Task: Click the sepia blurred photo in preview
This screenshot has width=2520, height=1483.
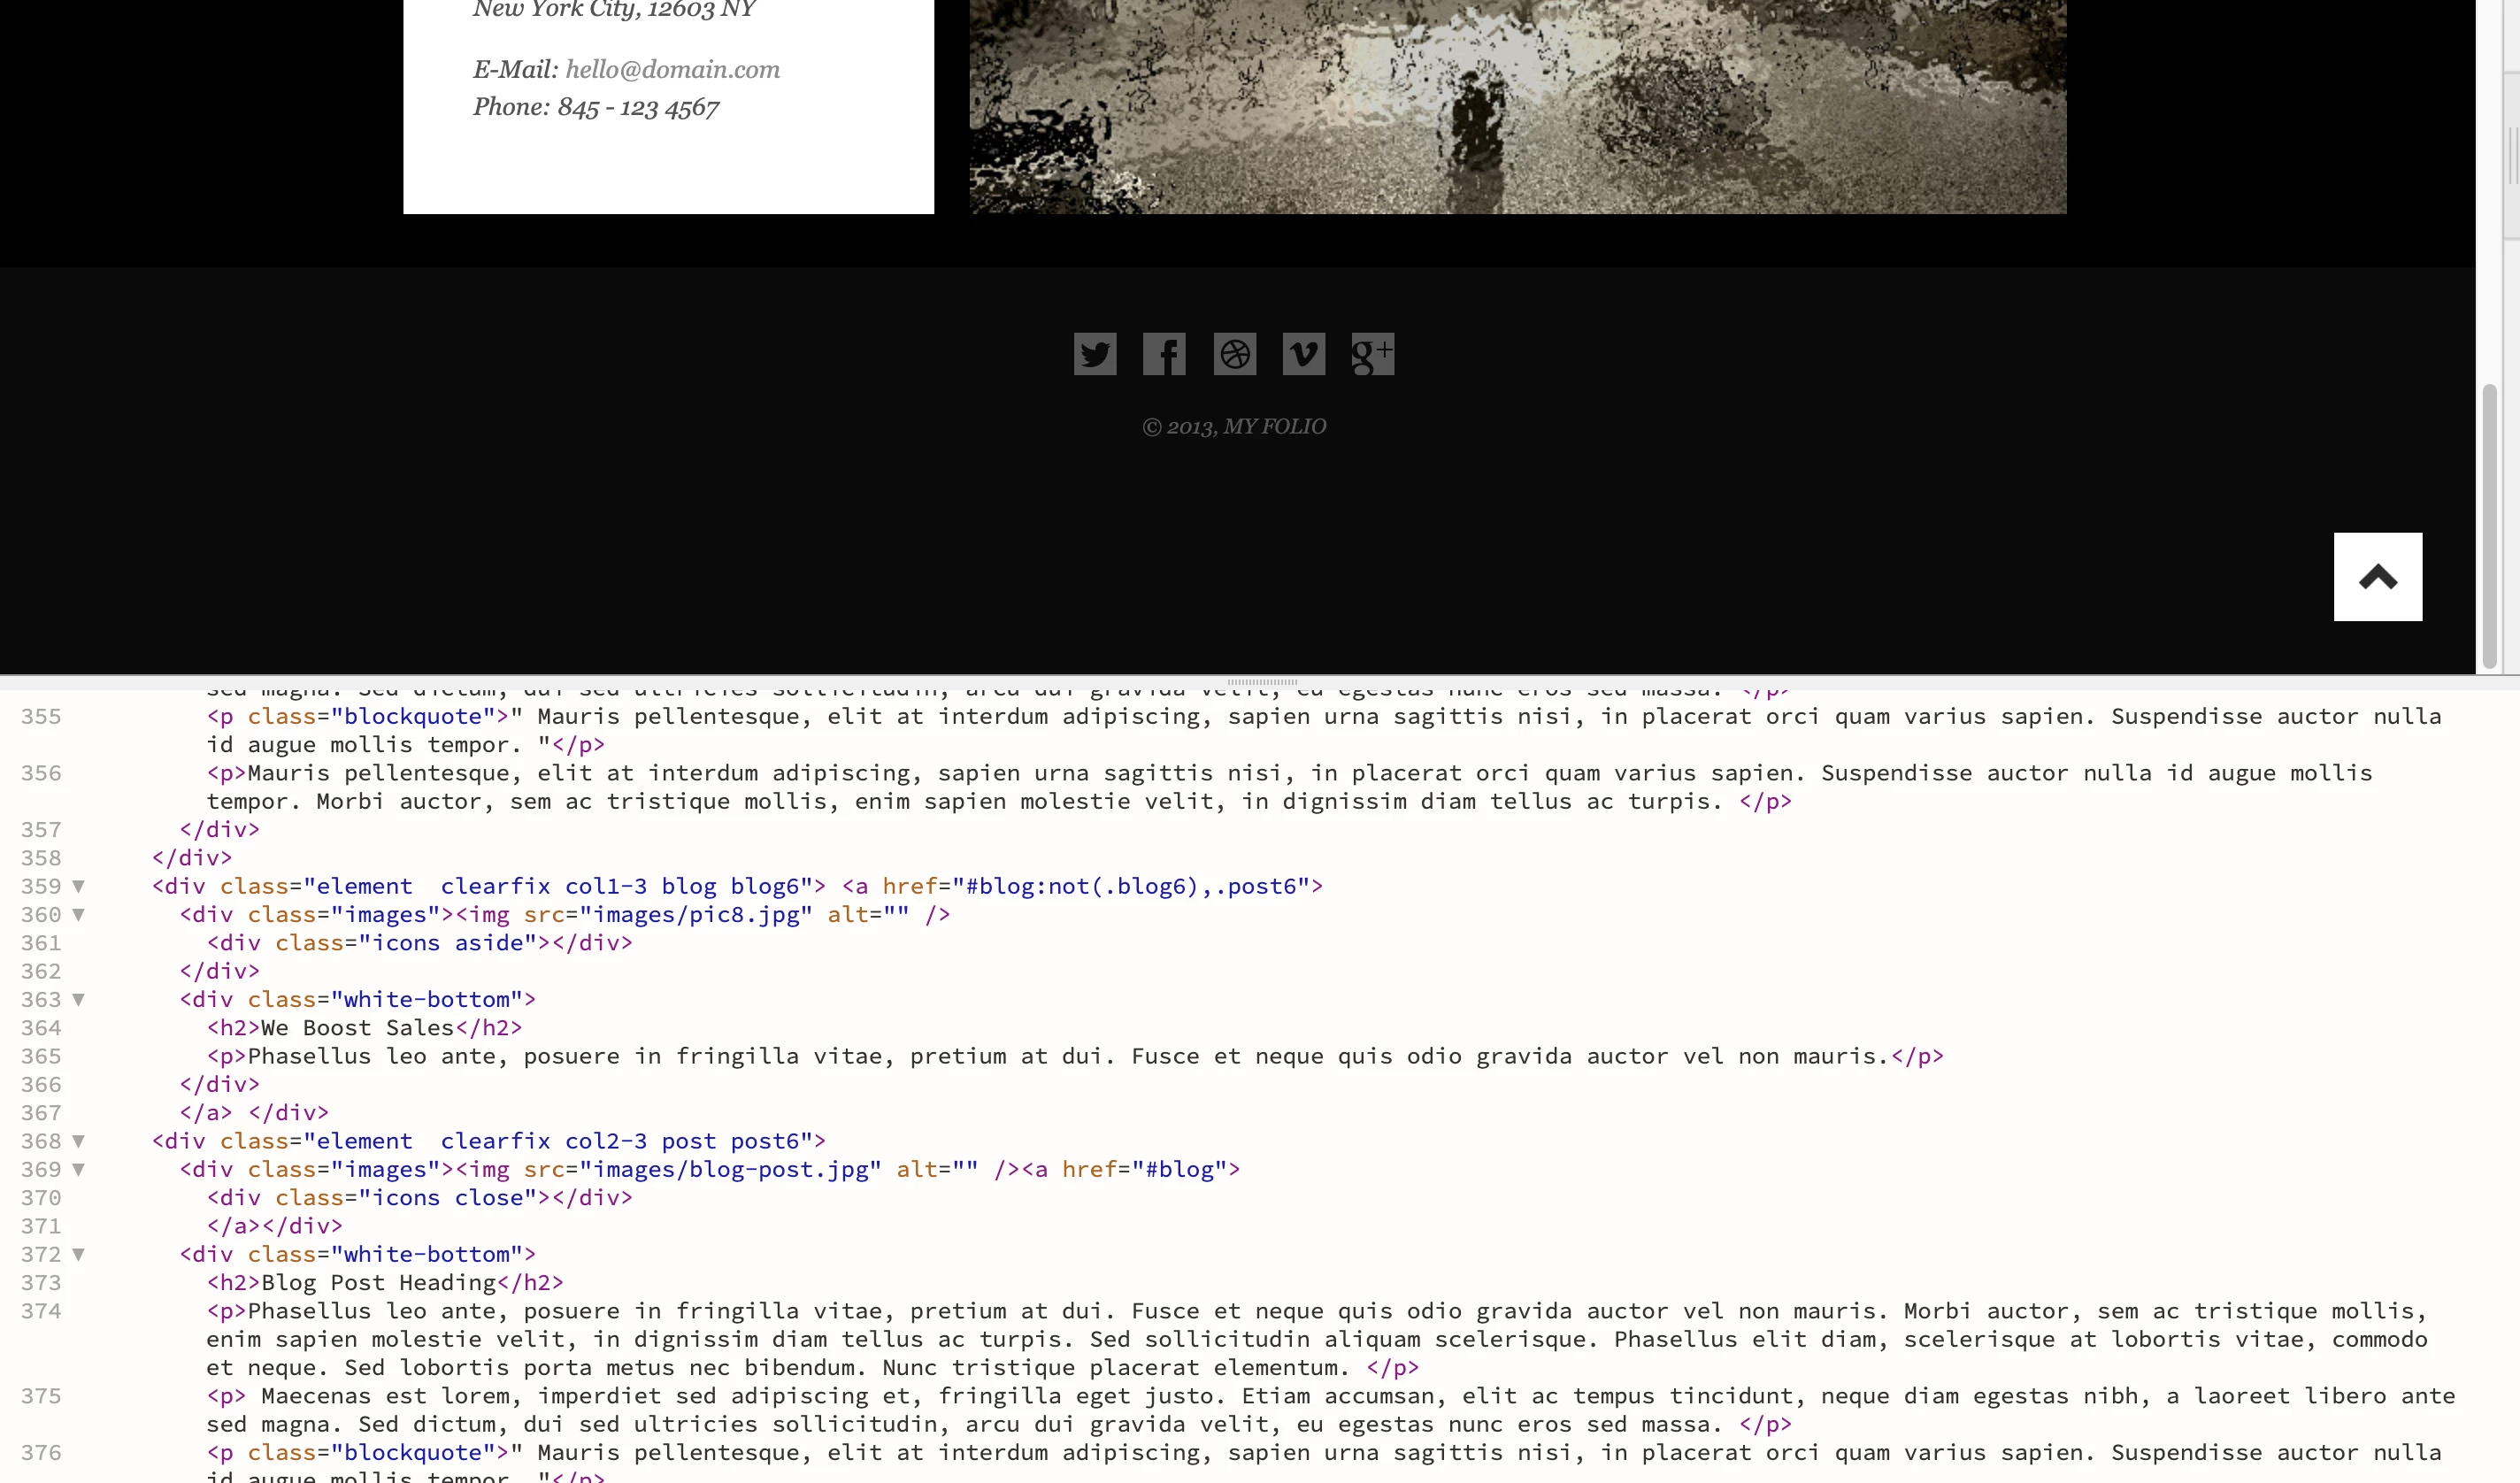Action: pyautogui.click(x=1517, y=105)
